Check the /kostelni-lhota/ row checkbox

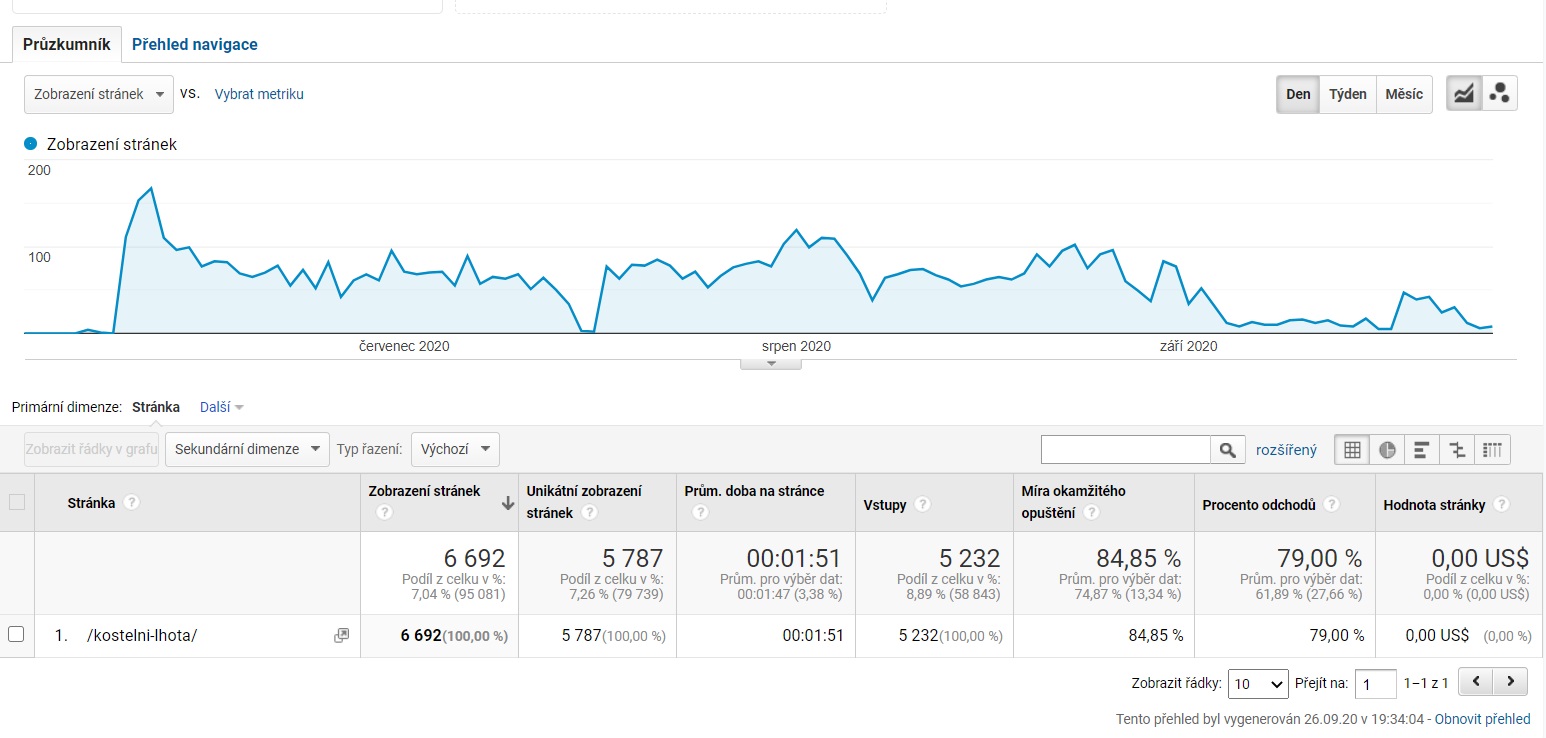[x=16, y=634]
